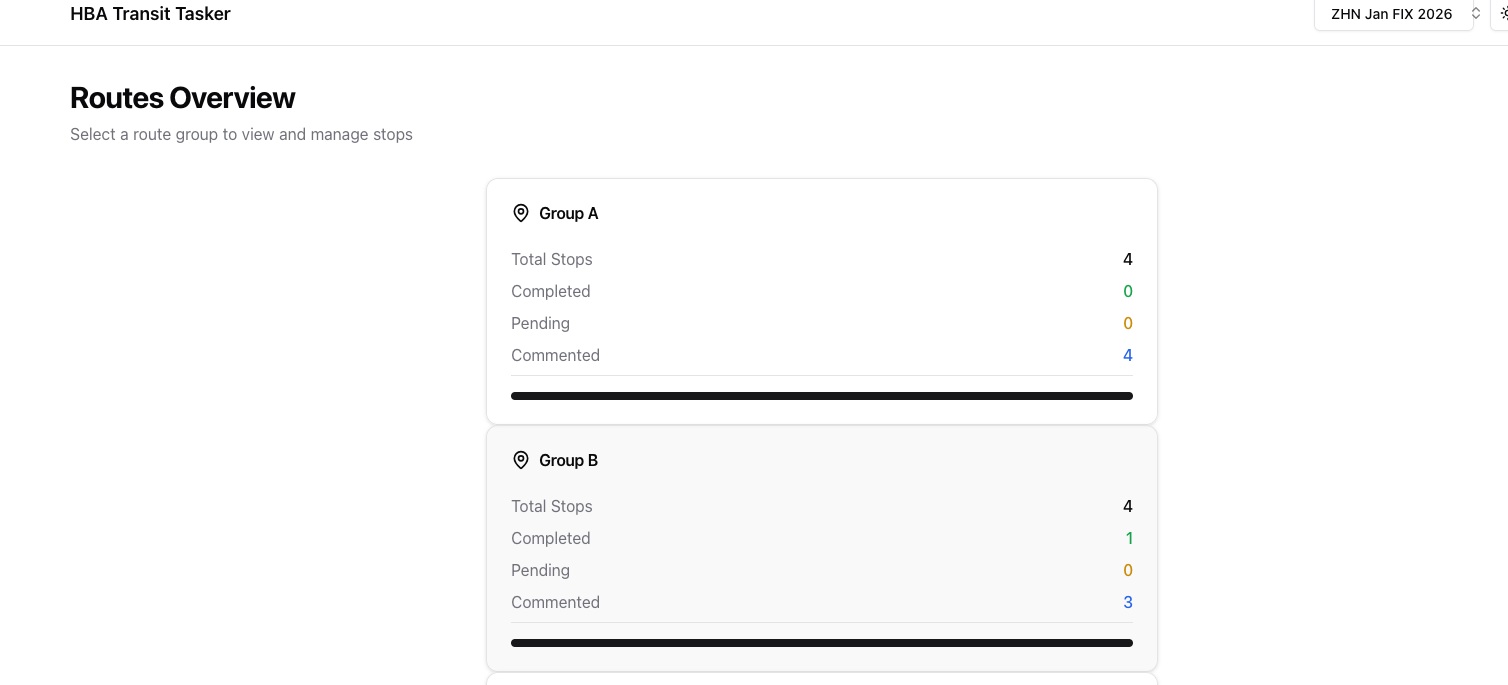1508x685 pixels.
Task: Go to HBA Transit Tasker home
Action: coord(150,14)
